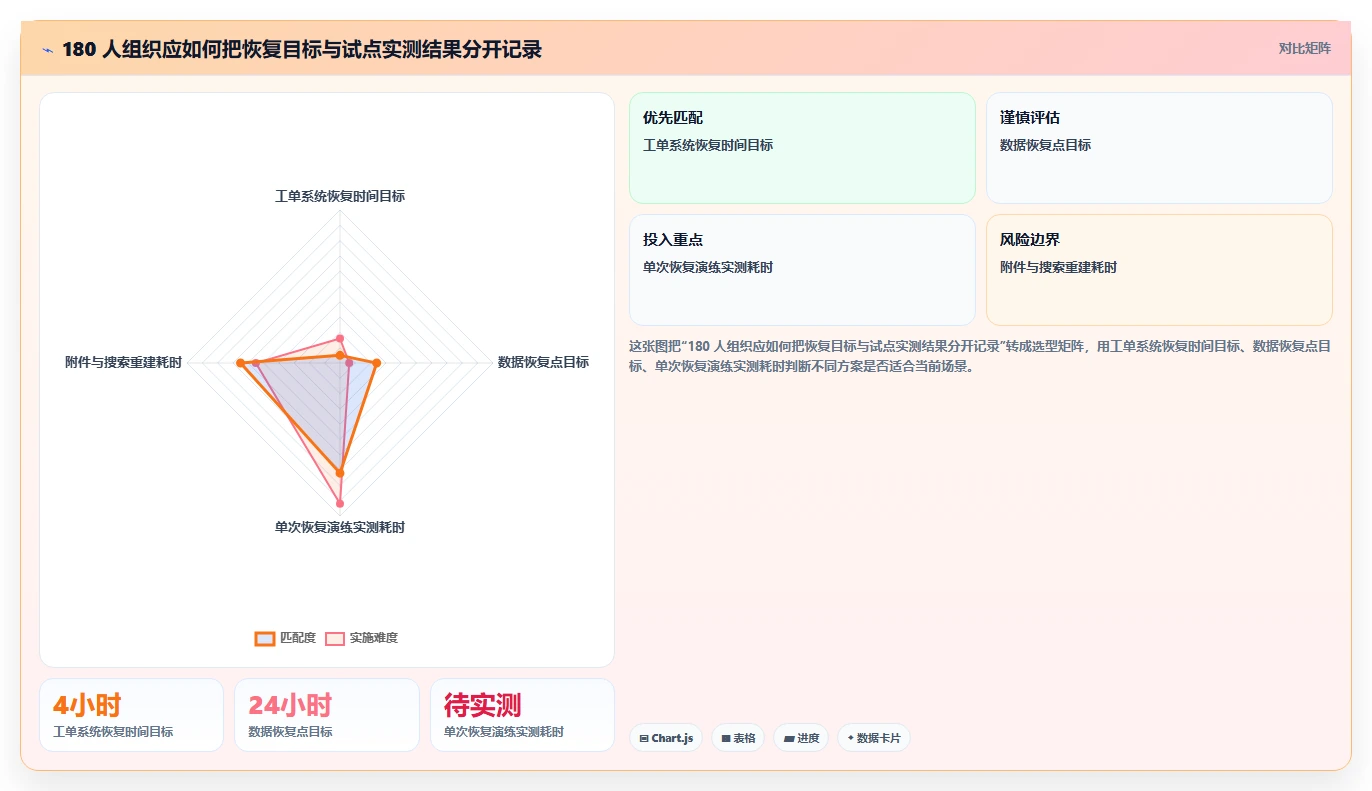This screenshot has width=1372, height=791.
Task: Toggle the 实施难度 legend swatch
Action: [x=334, y=638]
